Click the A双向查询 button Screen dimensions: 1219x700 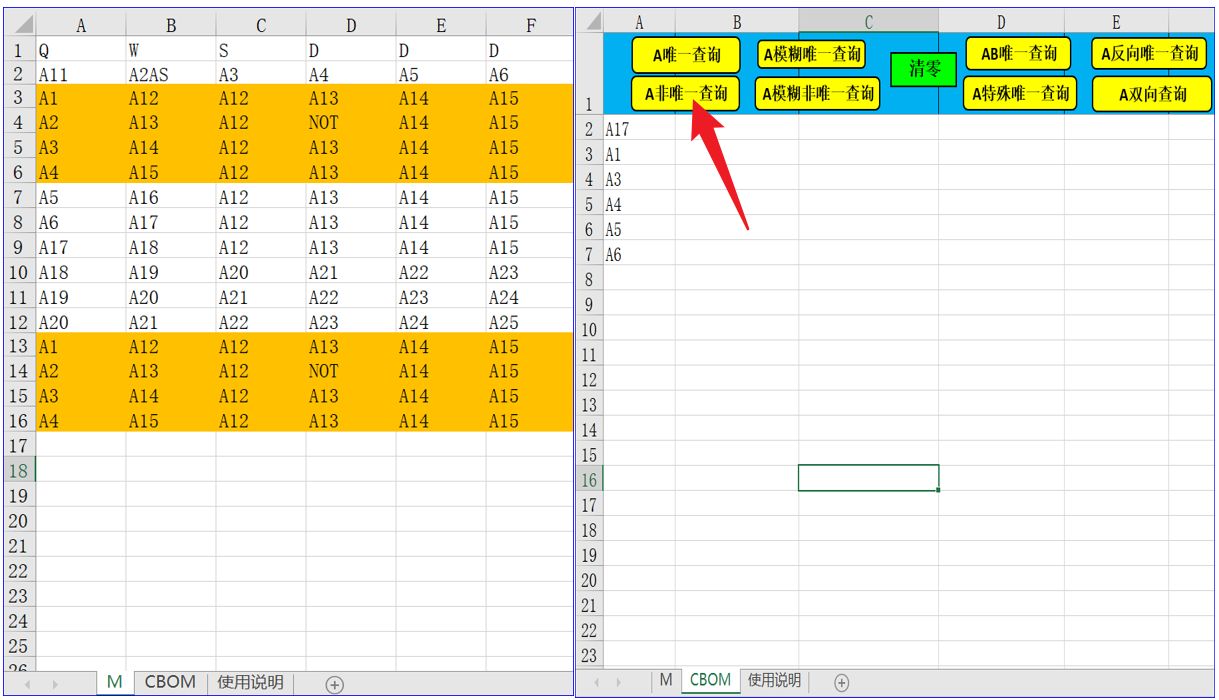(1152, 95)
